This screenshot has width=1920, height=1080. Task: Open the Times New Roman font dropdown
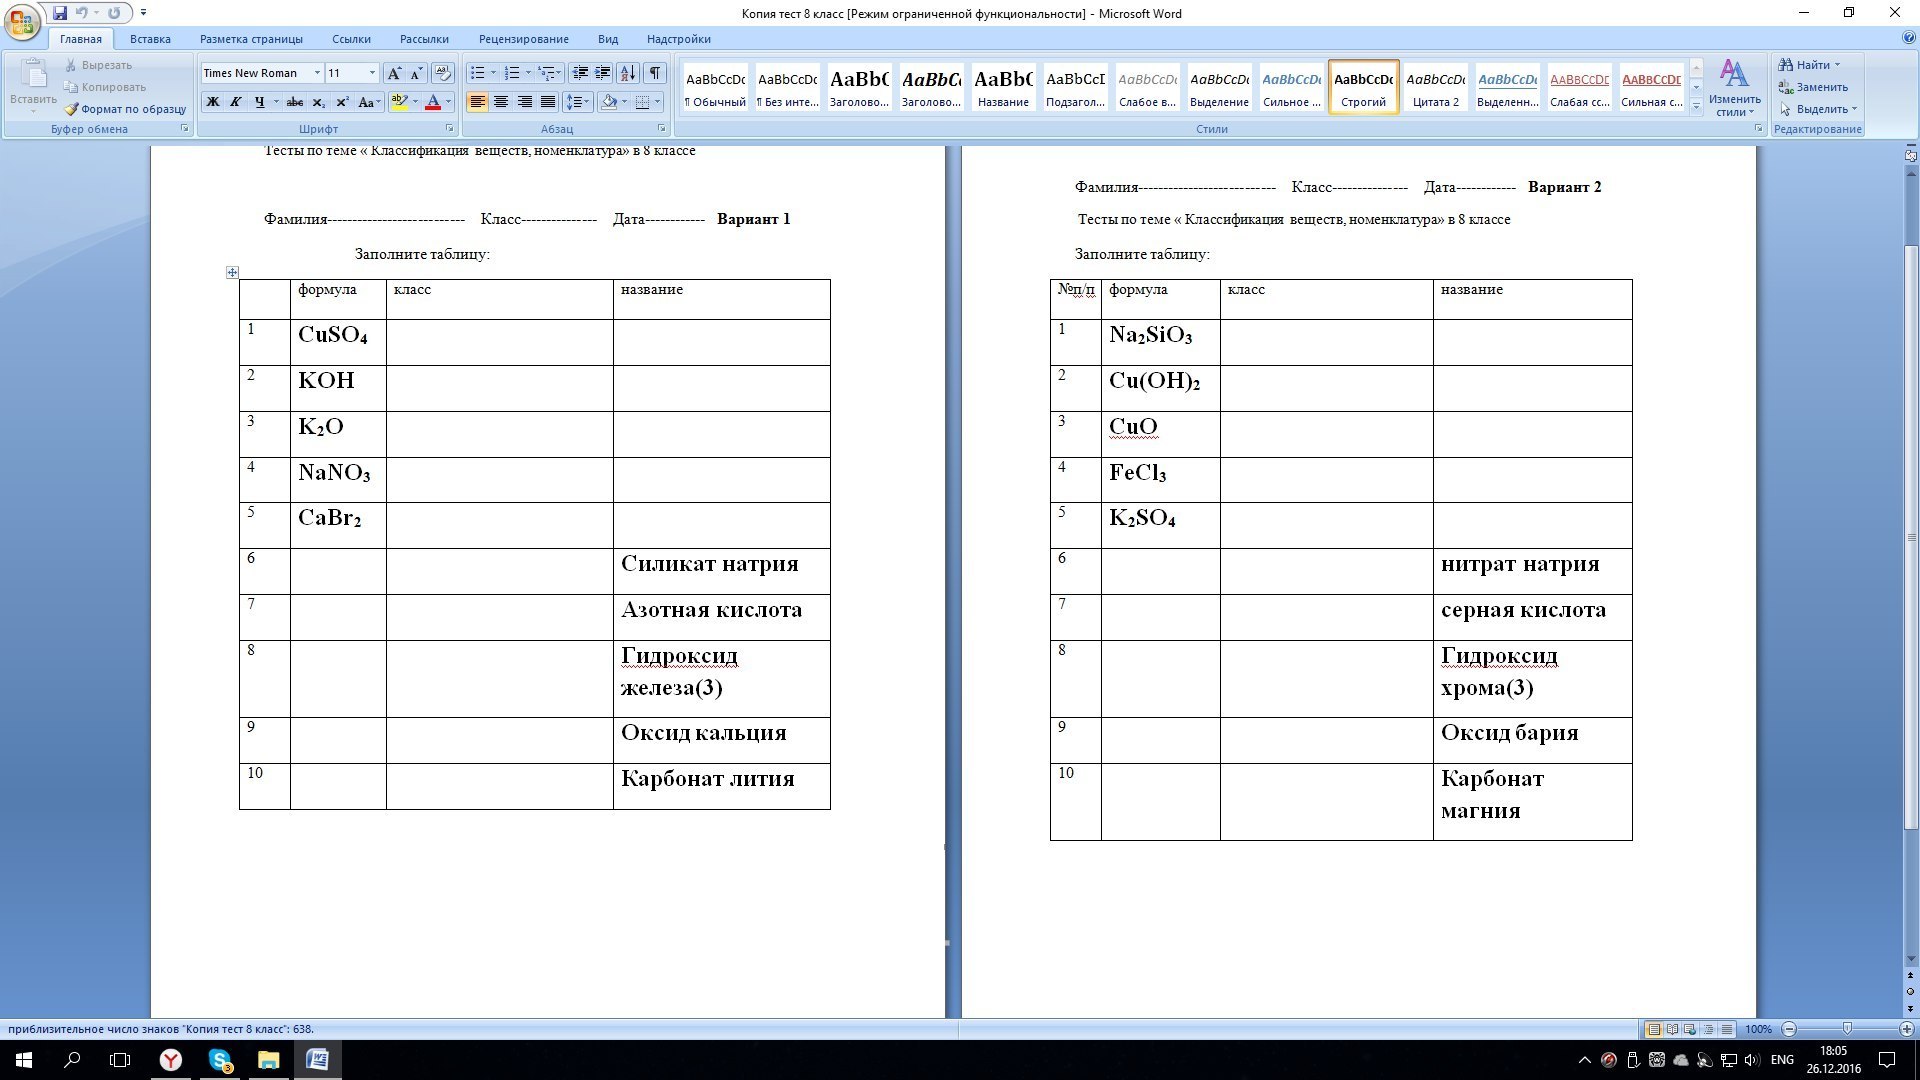pyautogui.click(x=317, y=73)
